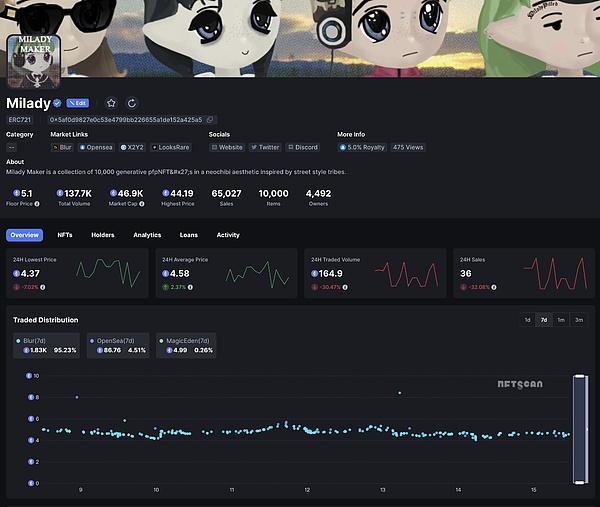Click the Edit button beside the collection name
The width and height of the screenshot is (600, 507).
(78, 103)
